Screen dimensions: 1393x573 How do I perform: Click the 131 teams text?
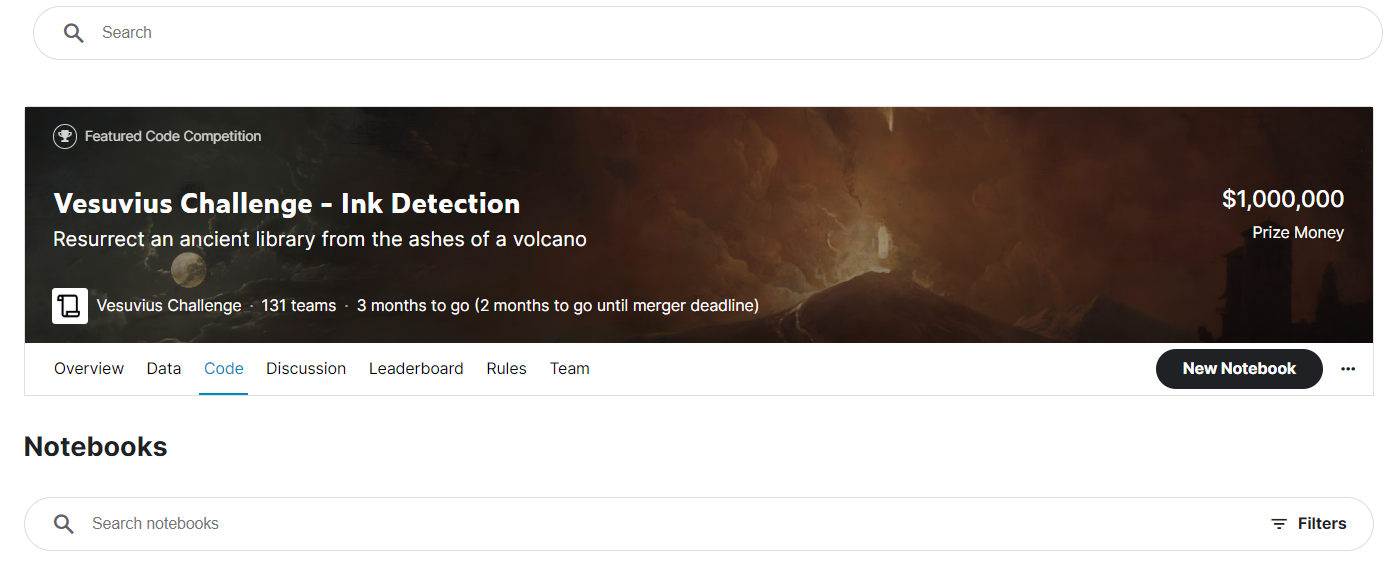click(299, 305)
